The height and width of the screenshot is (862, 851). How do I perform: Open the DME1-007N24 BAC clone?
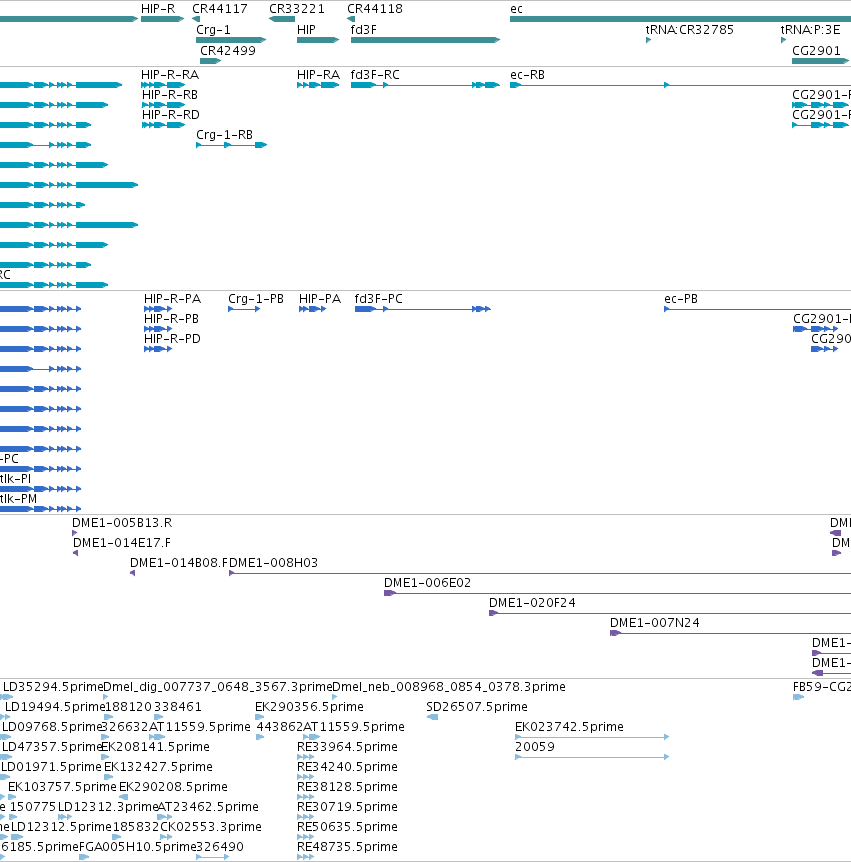coord(731,633)
